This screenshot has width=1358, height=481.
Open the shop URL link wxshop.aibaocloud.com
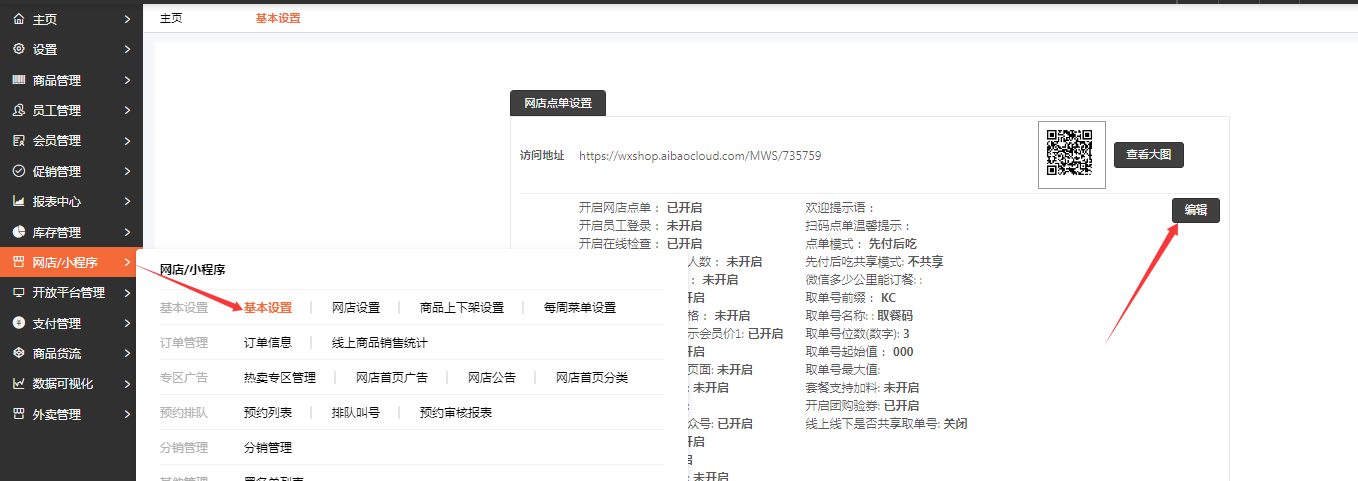[700, 156]
